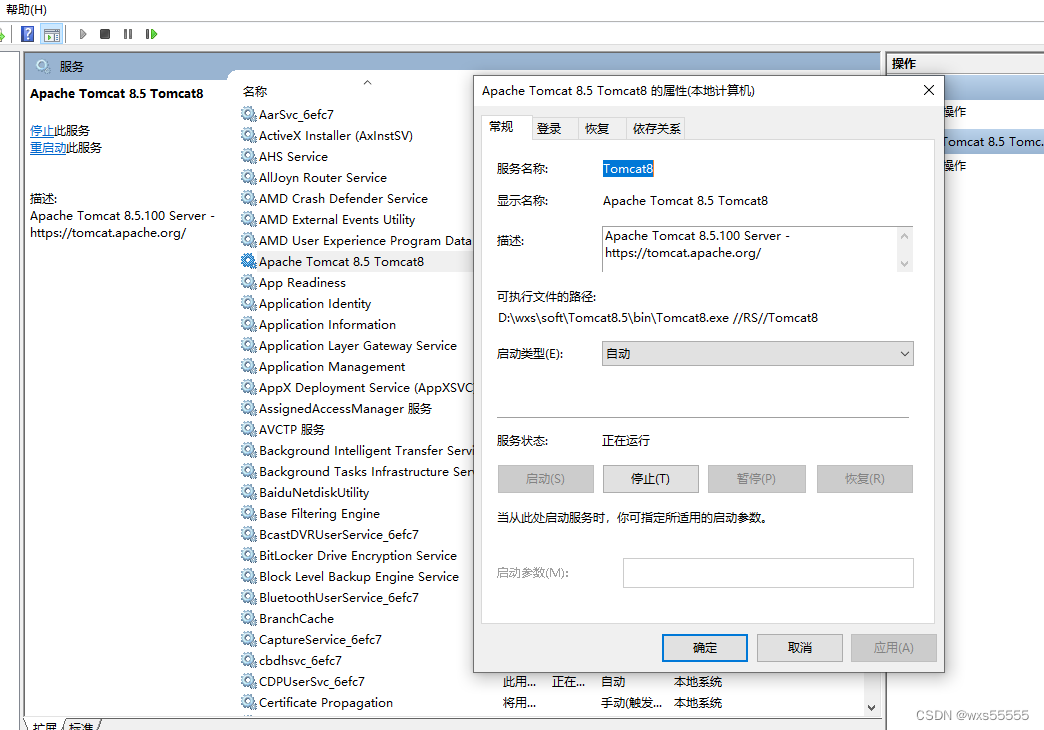Click the show/hide console pane toolbar icon
Screen dimensions: 1044x730
point(51,34)
